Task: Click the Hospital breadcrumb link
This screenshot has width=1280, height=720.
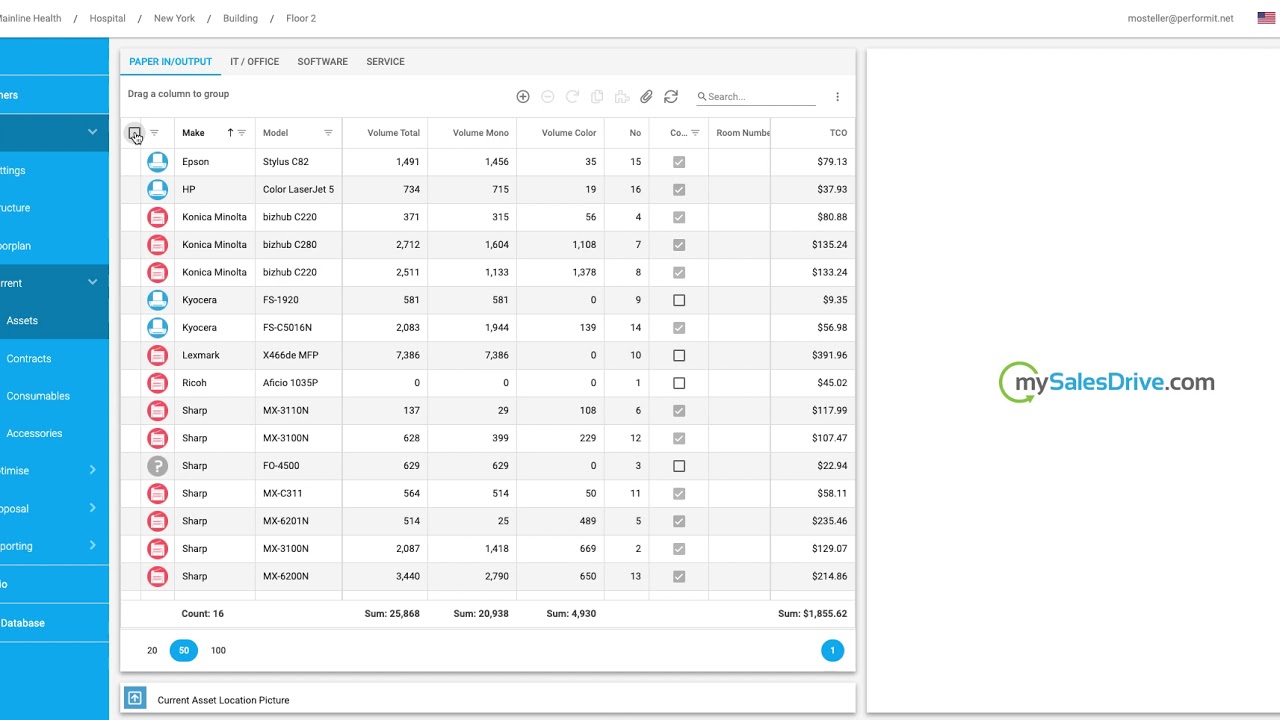Action: point(108,18)
